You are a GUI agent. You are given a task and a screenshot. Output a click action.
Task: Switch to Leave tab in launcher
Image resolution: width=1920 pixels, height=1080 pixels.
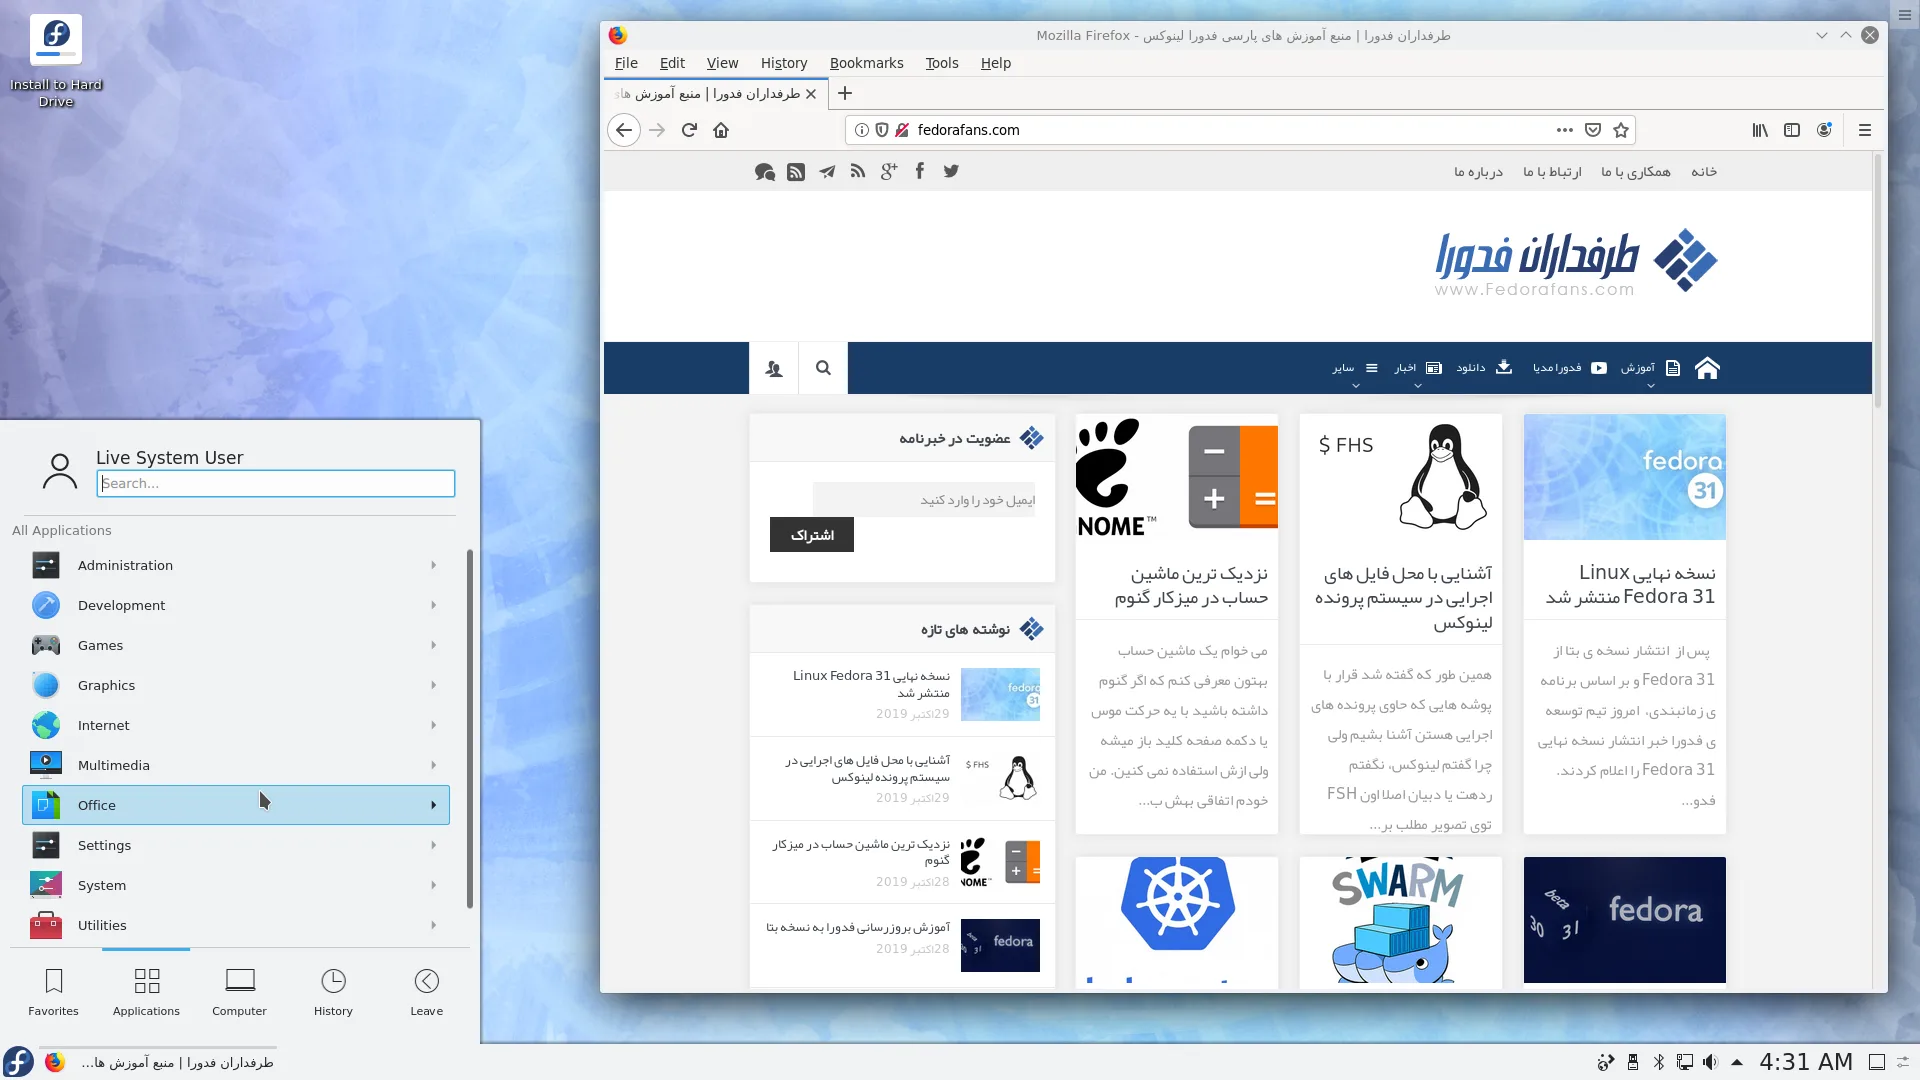[426, 992]
